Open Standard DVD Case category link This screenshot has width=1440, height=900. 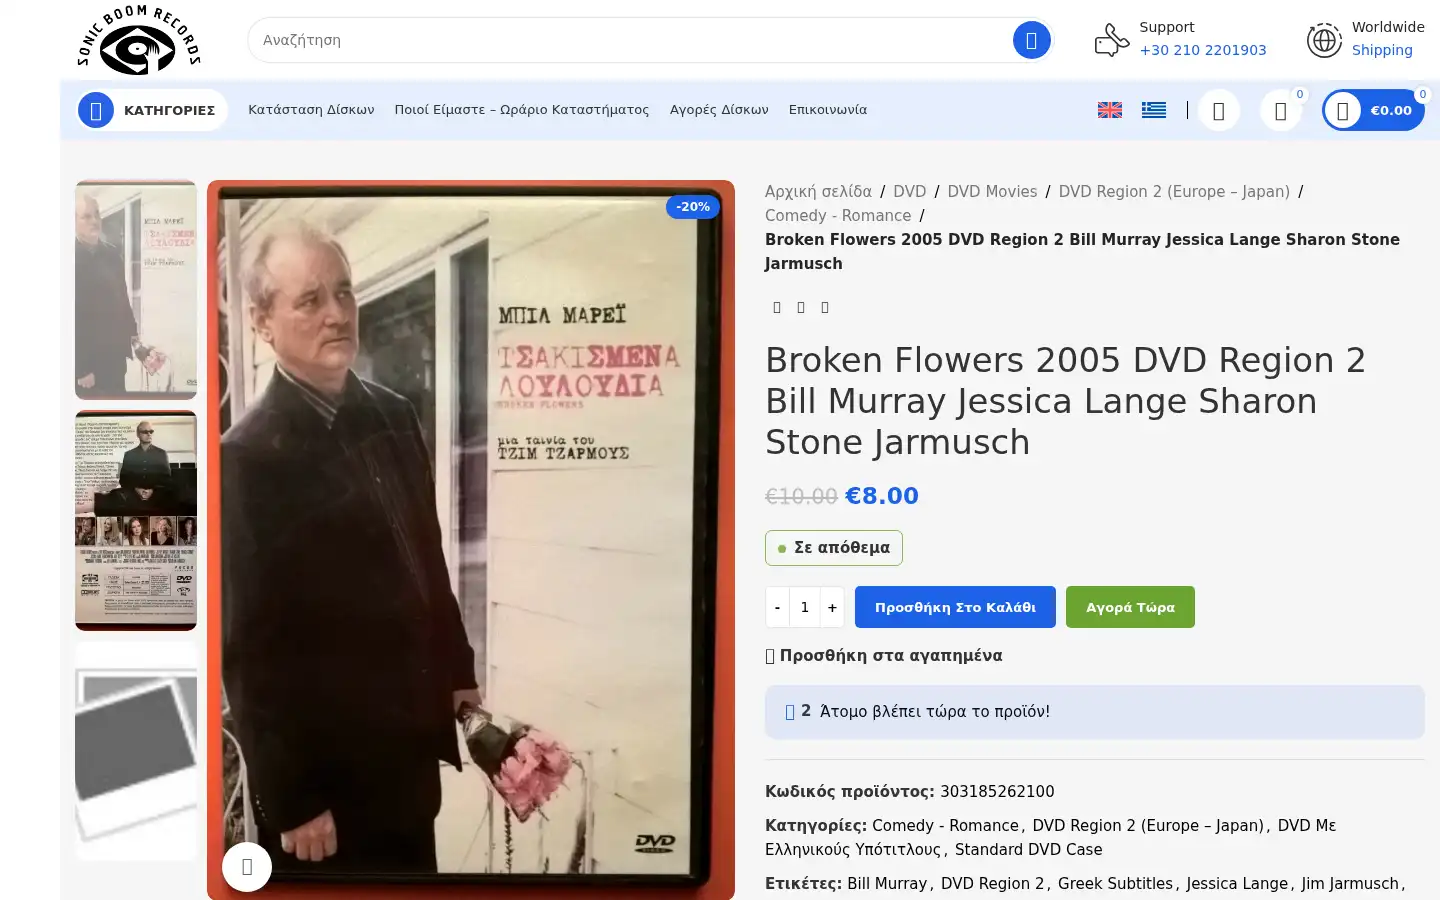pos(1028,849)
